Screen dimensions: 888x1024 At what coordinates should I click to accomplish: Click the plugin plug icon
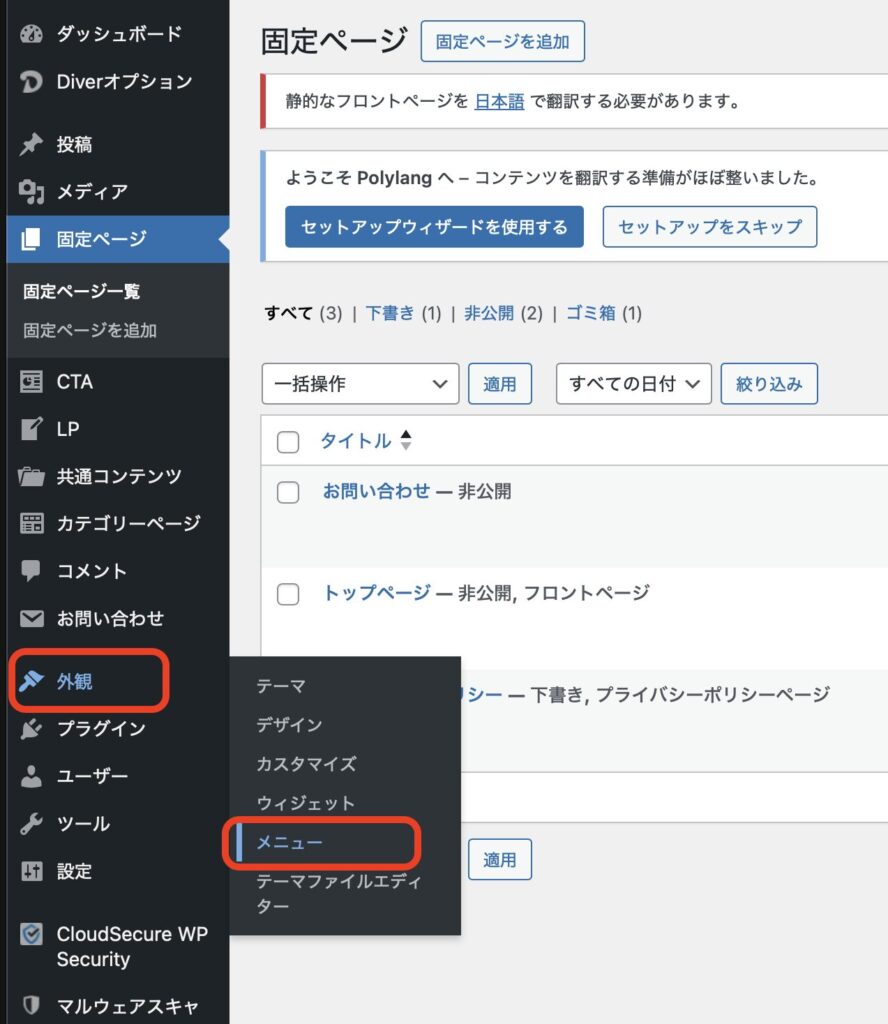pos(32,729)
